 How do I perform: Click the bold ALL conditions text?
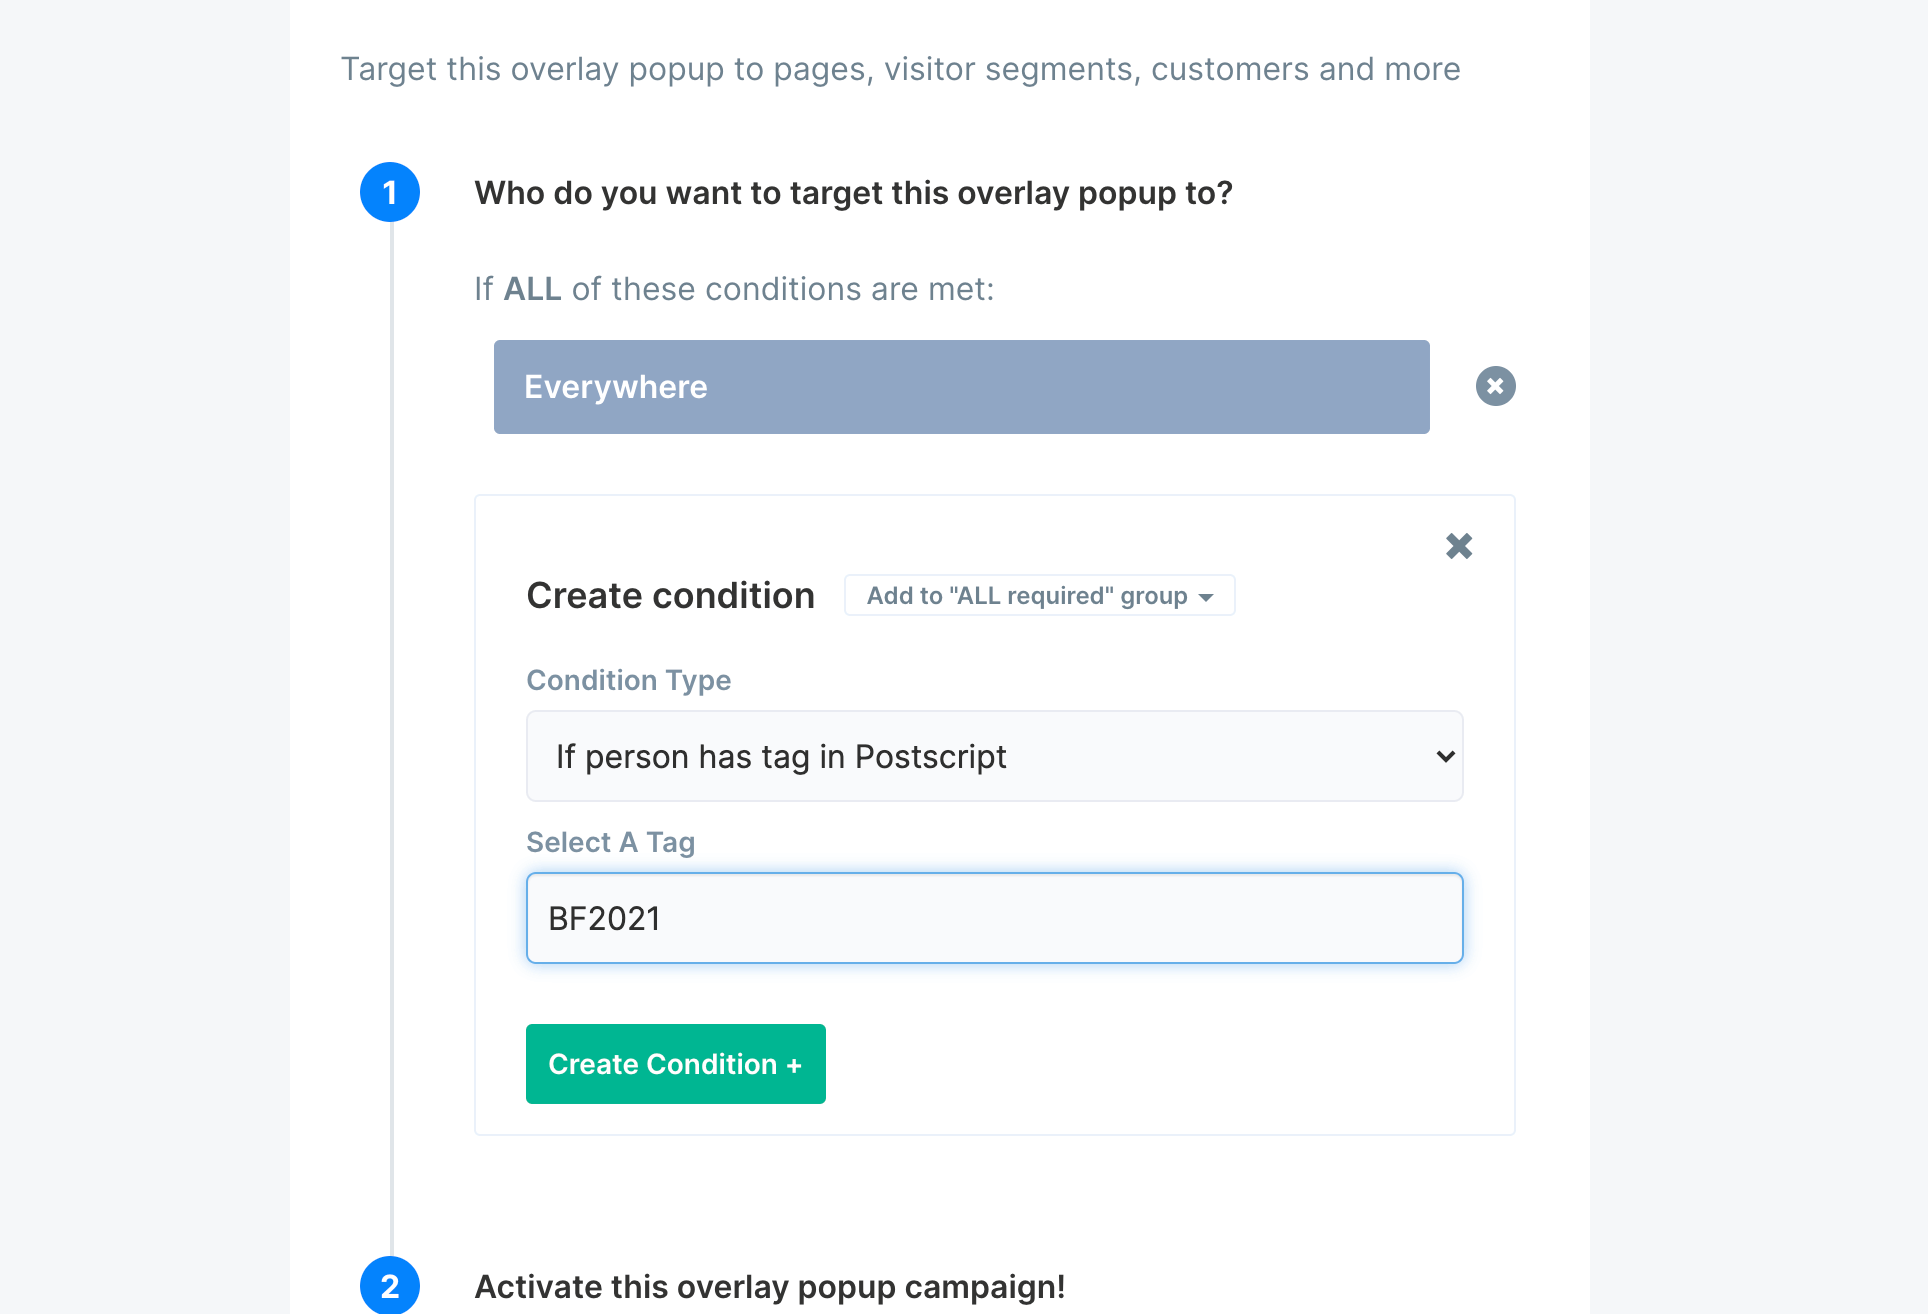tap(532, 289)
